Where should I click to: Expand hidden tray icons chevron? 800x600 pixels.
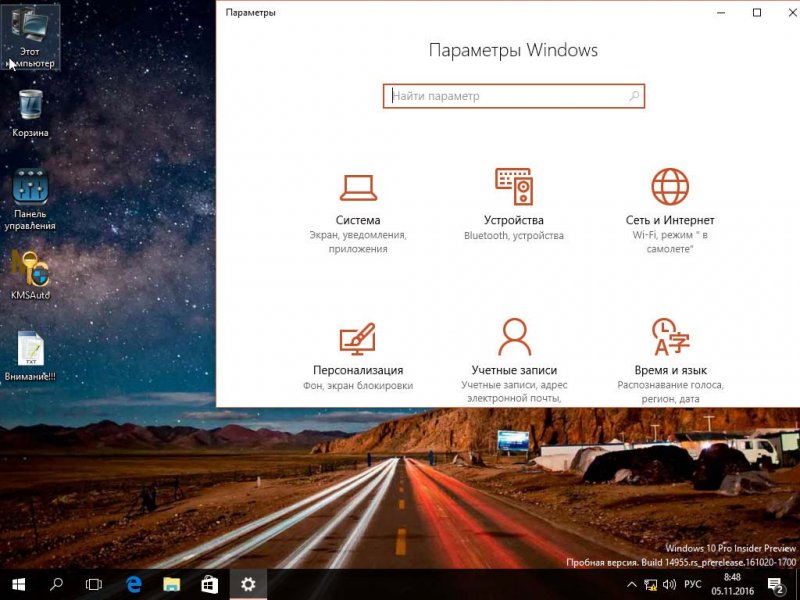[x=632, y=585]
